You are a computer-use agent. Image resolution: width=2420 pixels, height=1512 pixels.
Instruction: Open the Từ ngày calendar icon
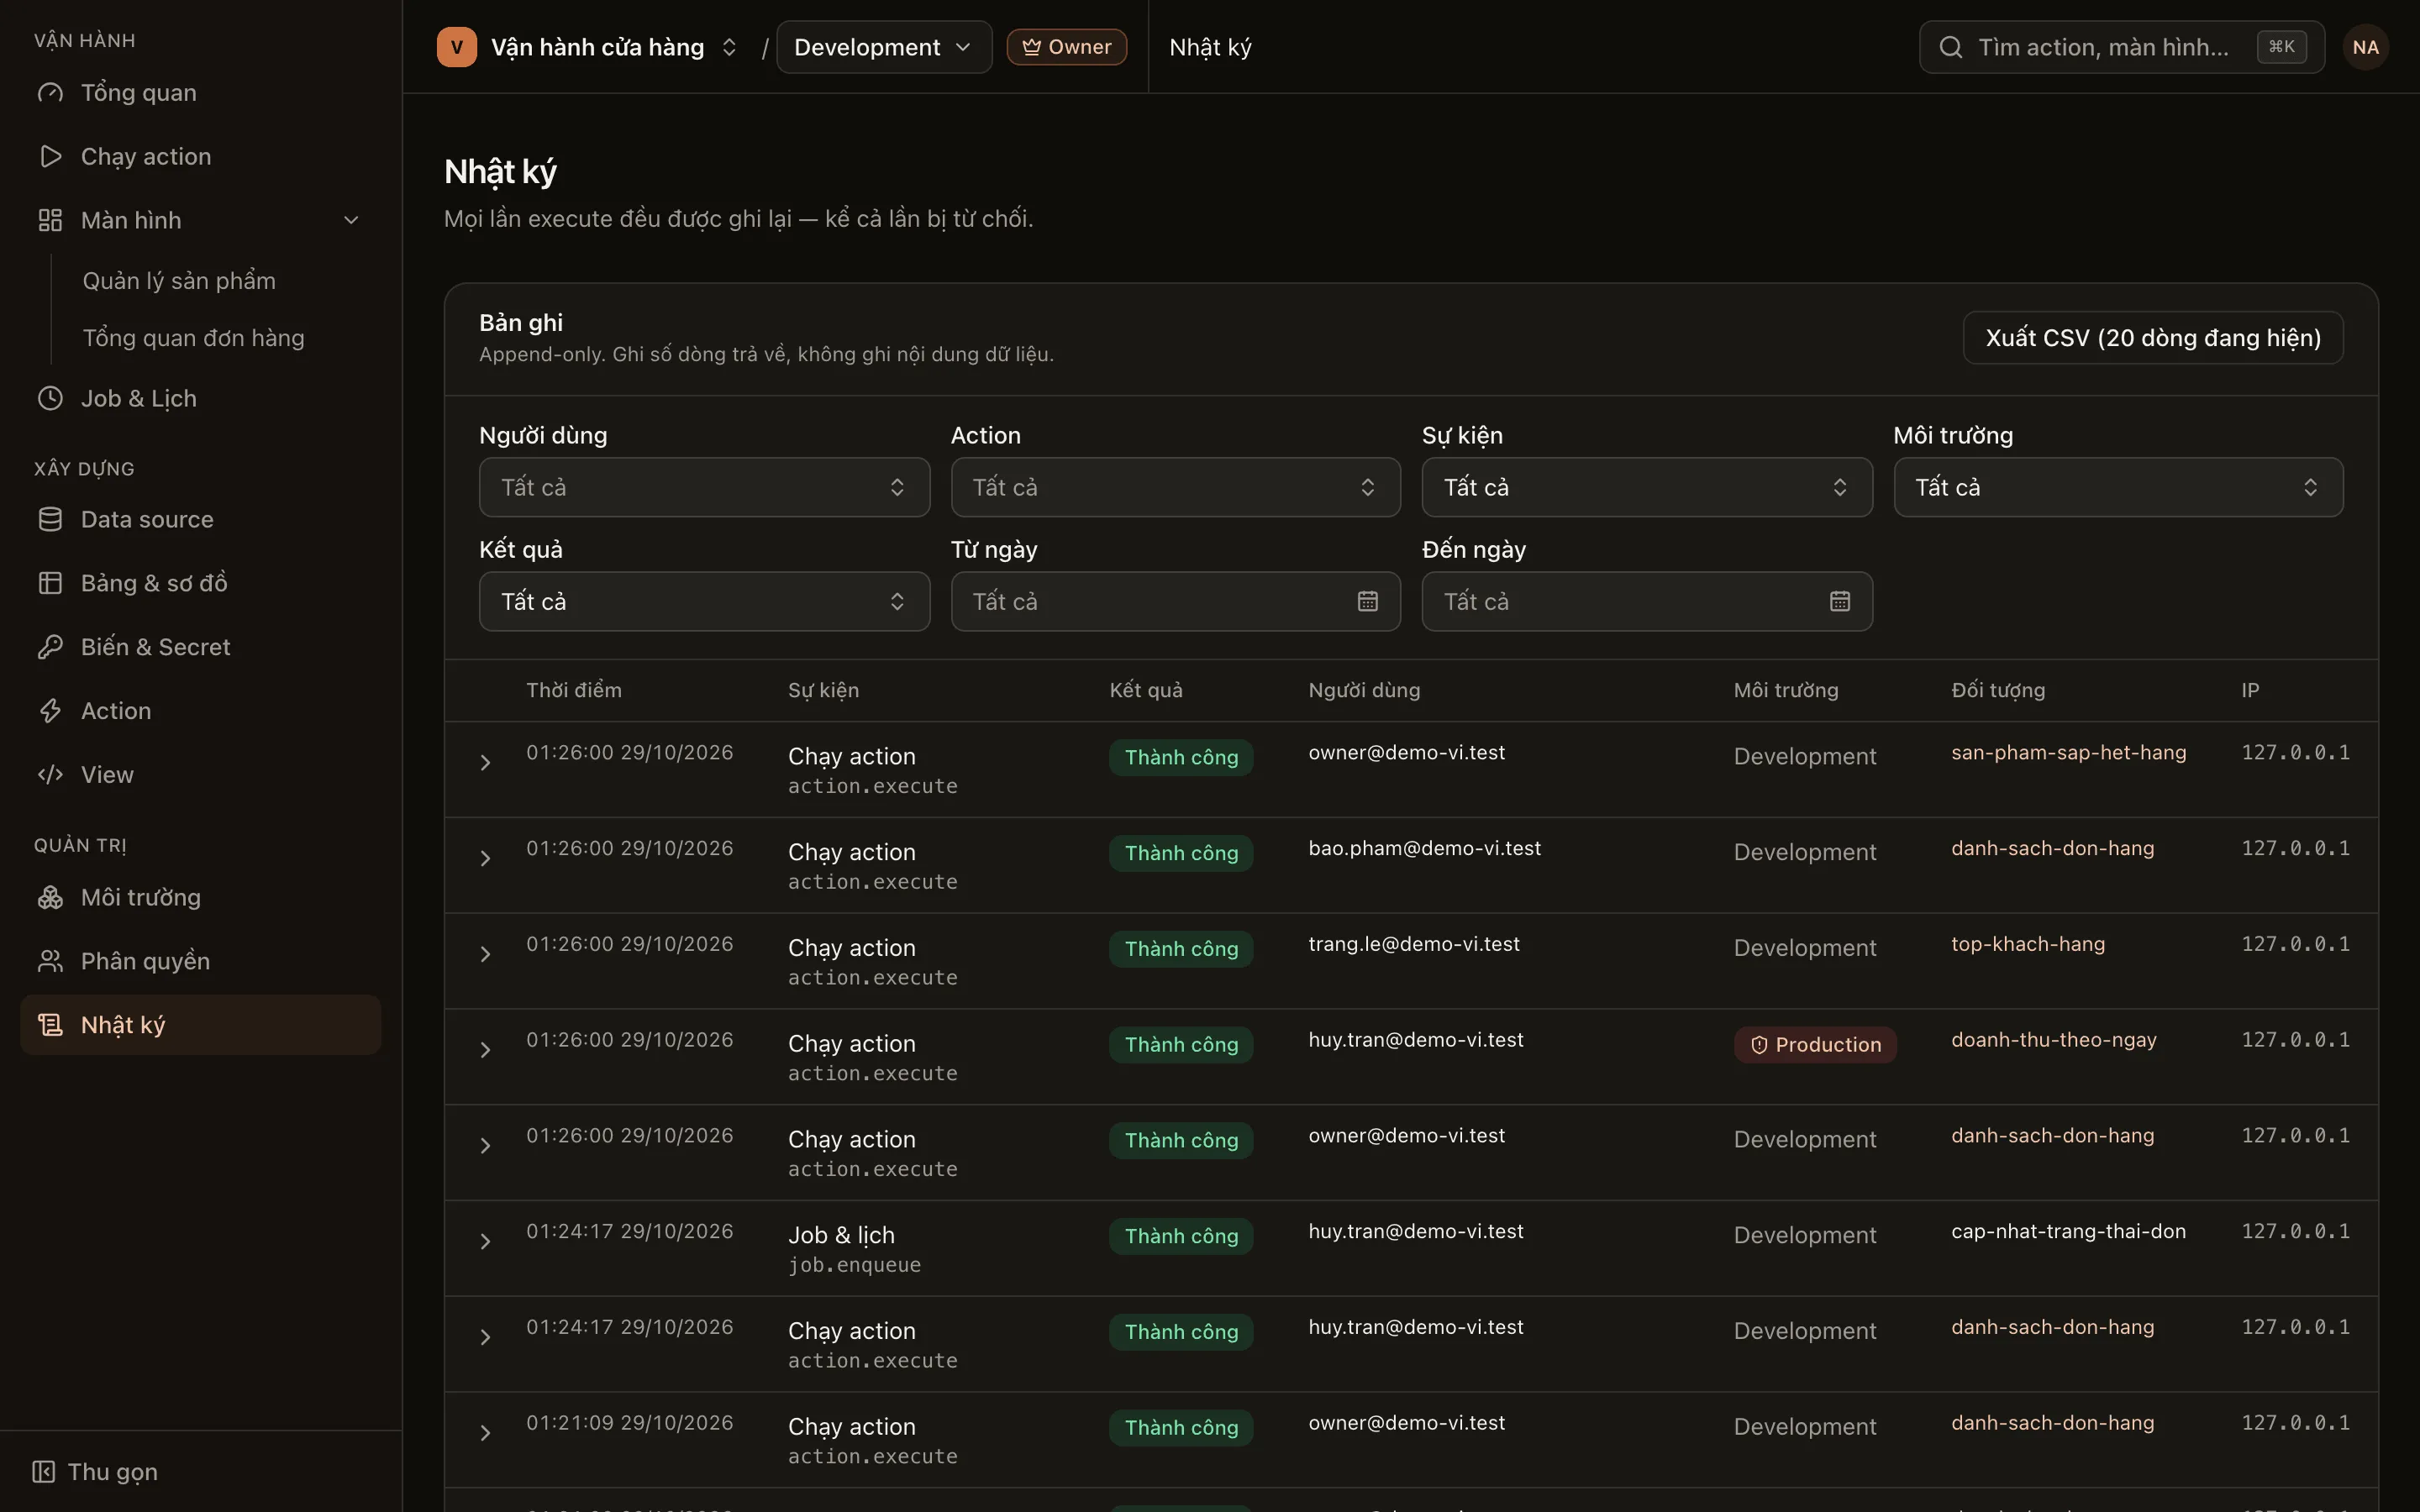1368,601
